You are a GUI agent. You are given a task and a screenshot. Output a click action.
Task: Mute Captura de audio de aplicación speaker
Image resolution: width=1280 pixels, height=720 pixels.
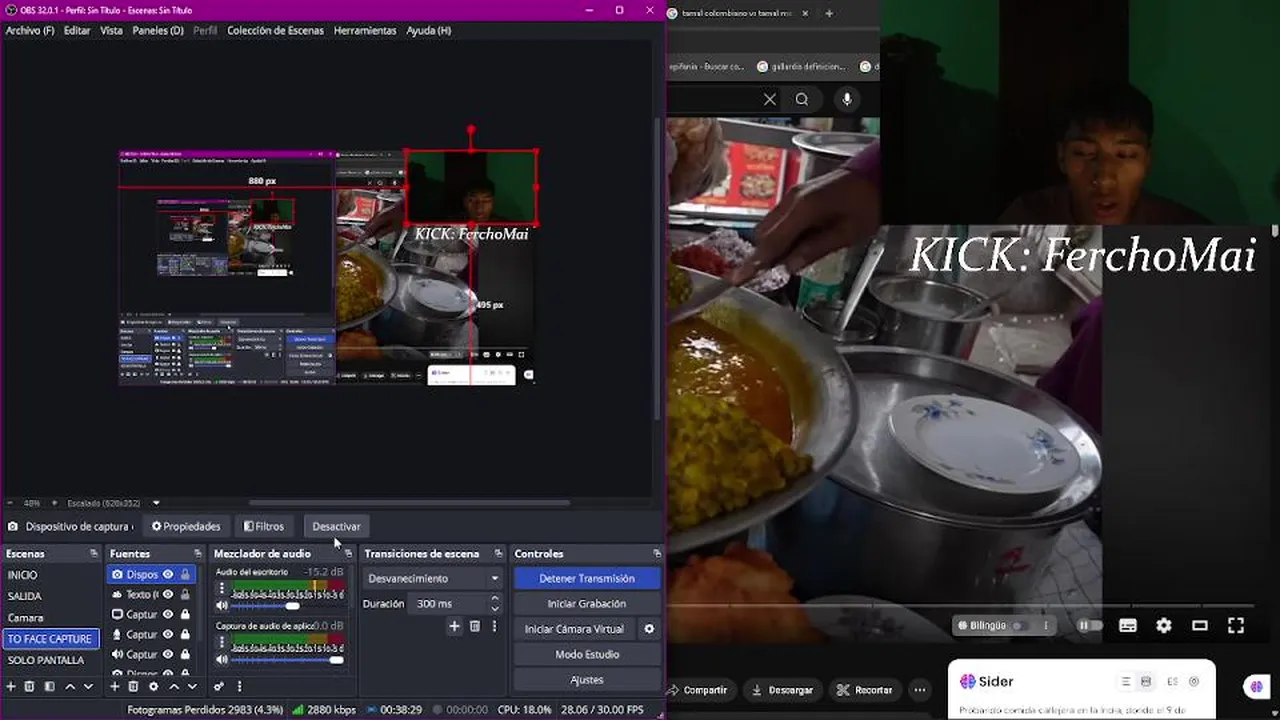(x=222, y=660)
